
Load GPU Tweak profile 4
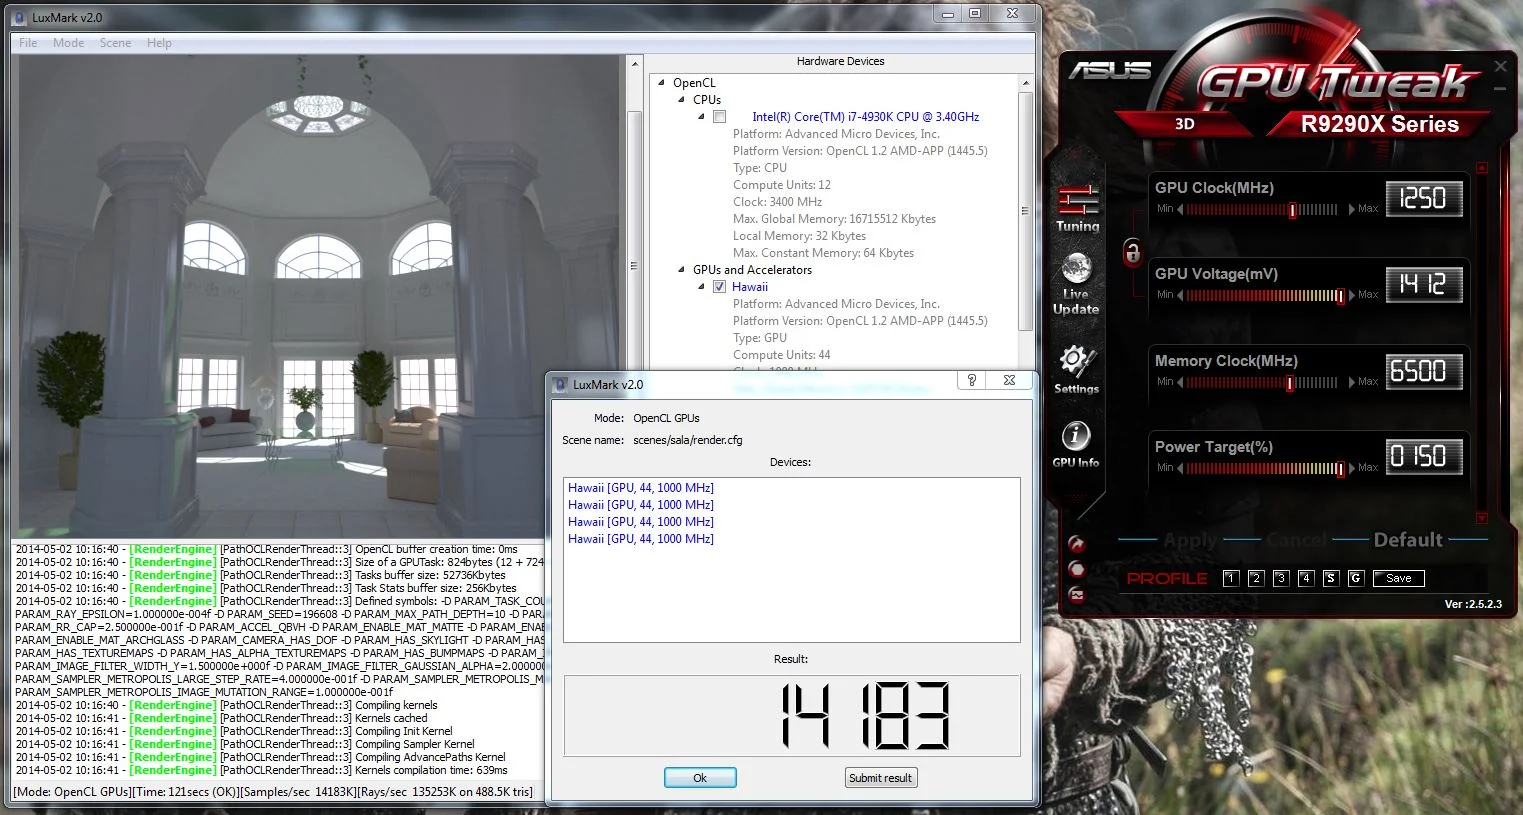(1305, 578)
